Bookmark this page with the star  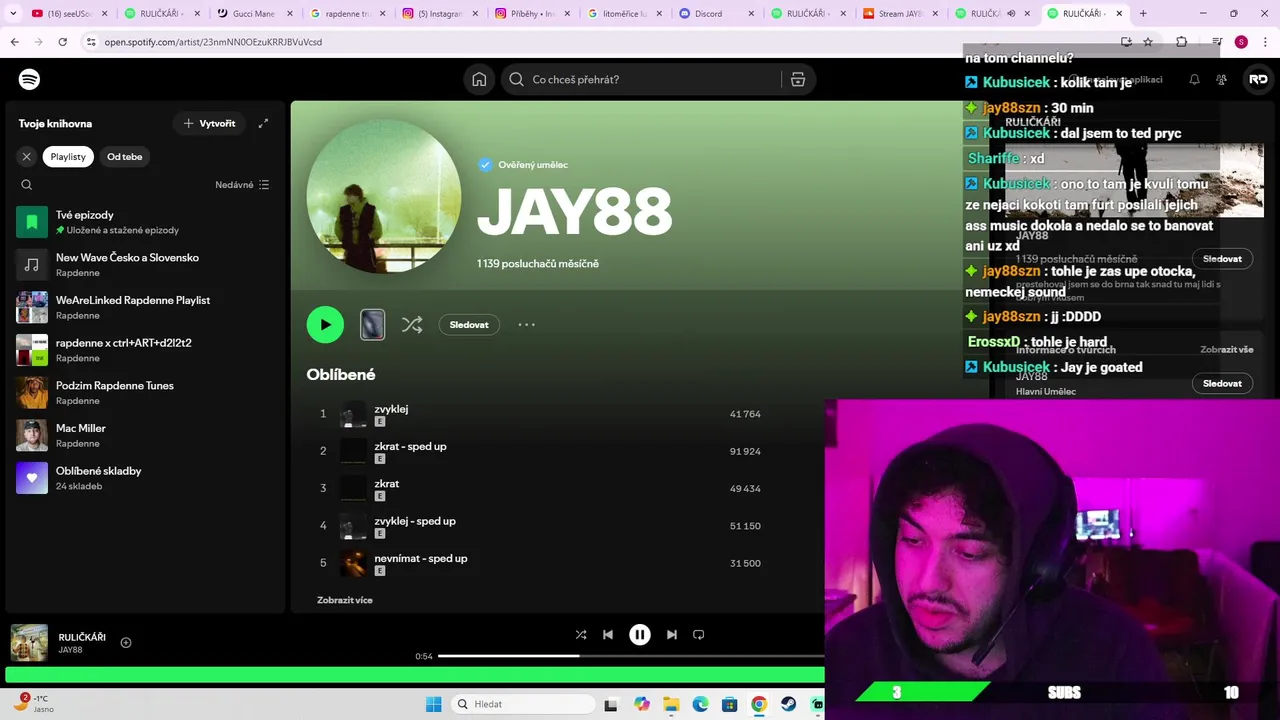[x=1148, y=42]
